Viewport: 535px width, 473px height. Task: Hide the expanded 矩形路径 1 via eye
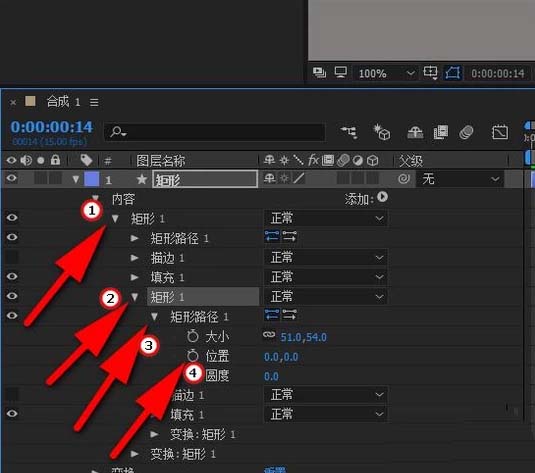(x=12, y=315)
